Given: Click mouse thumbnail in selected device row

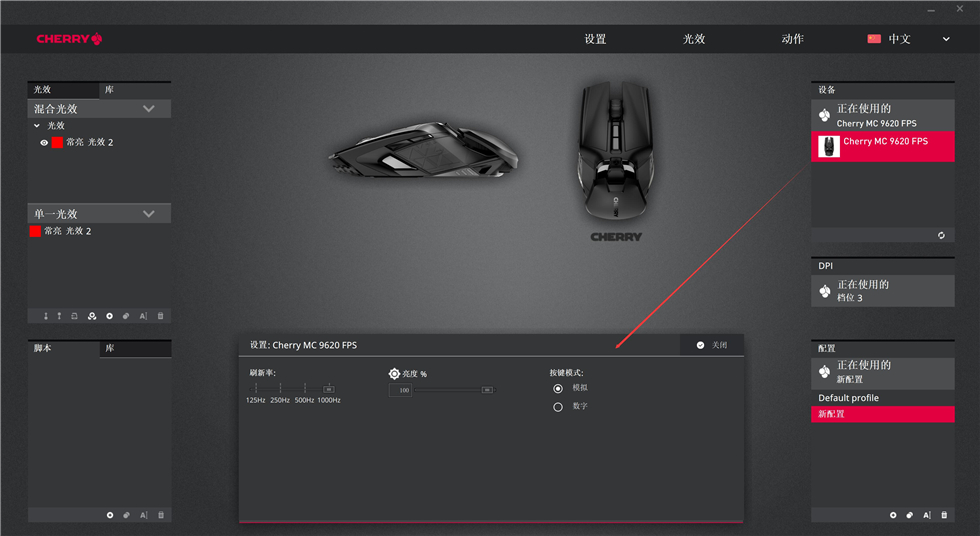Looking at the screenshot, I should coord(829,146).
